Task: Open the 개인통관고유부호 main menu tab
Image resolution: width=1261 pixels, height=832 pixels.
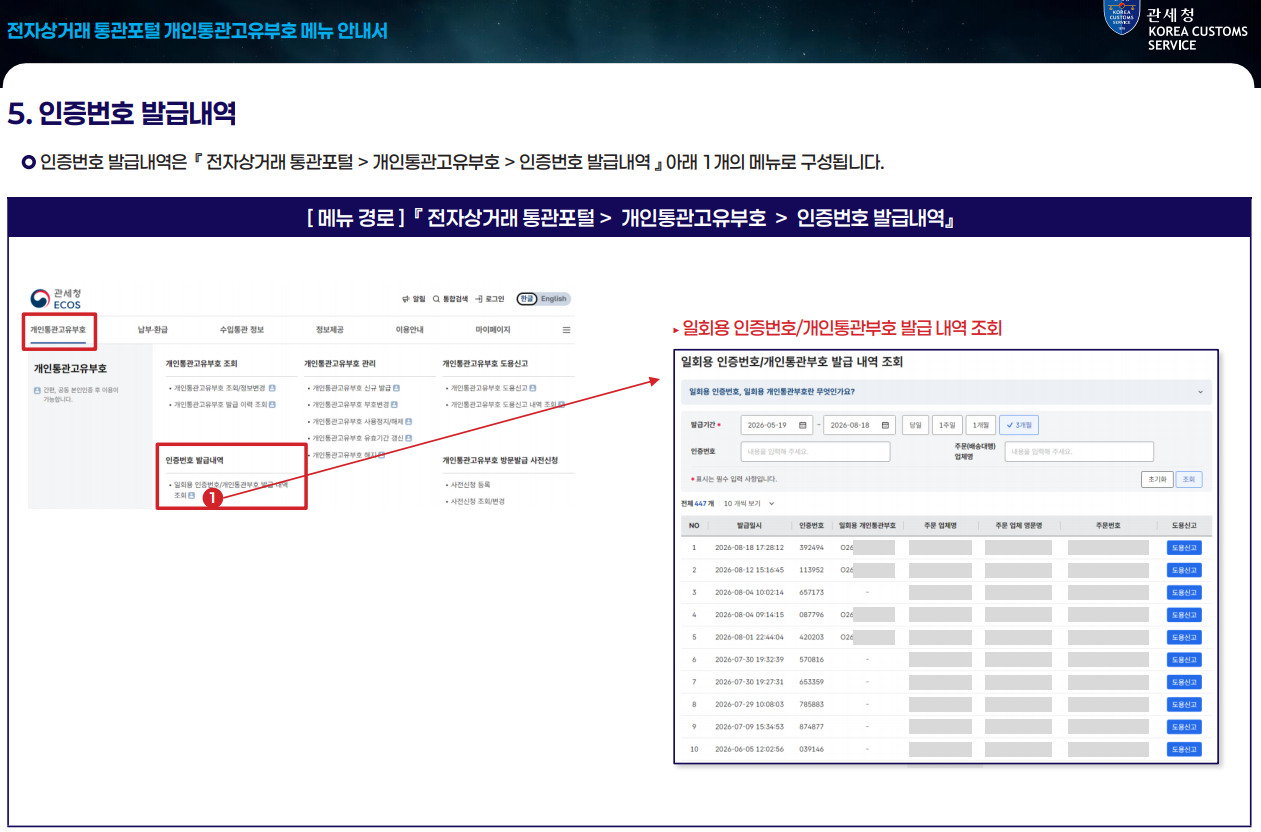Action: coord(58,329)
